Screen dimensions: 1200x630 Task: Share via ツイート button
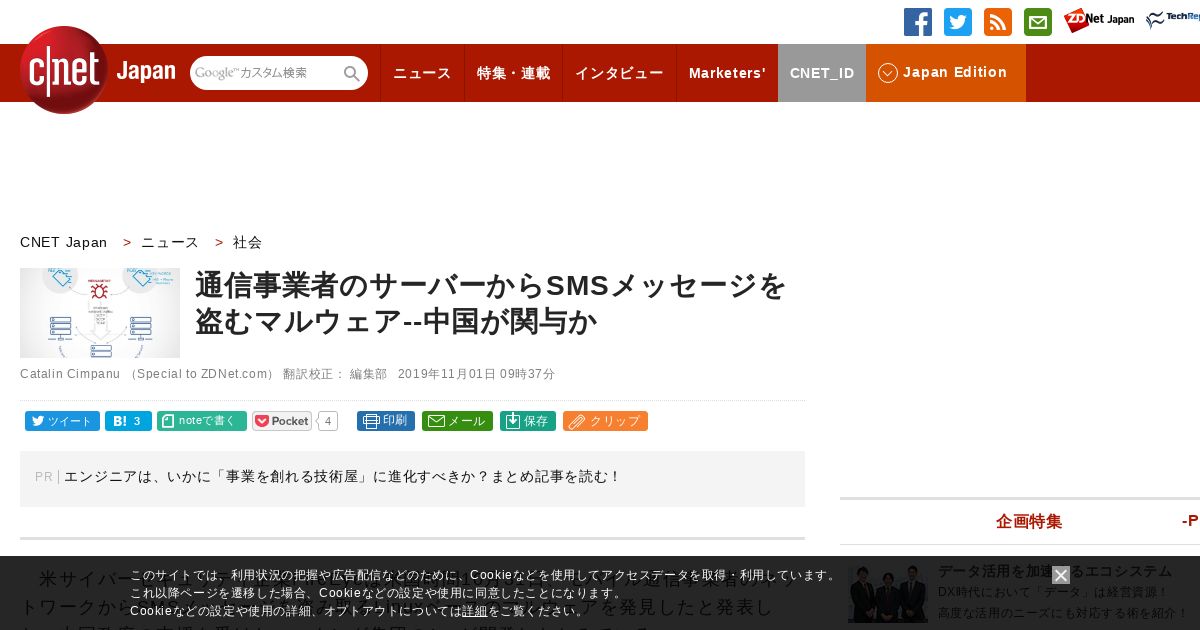point(62,421)
